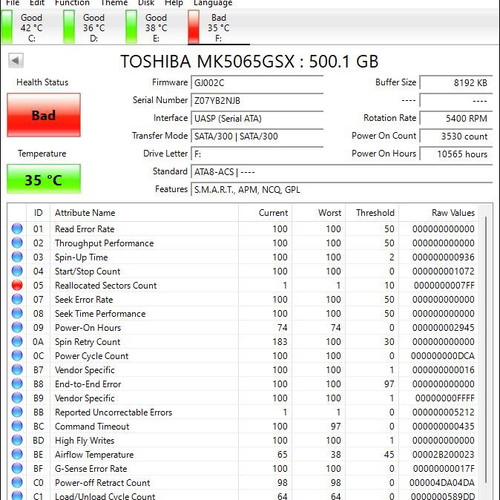
Task: Select raw value 0000000007FF
Action: (x=444, y=286)
